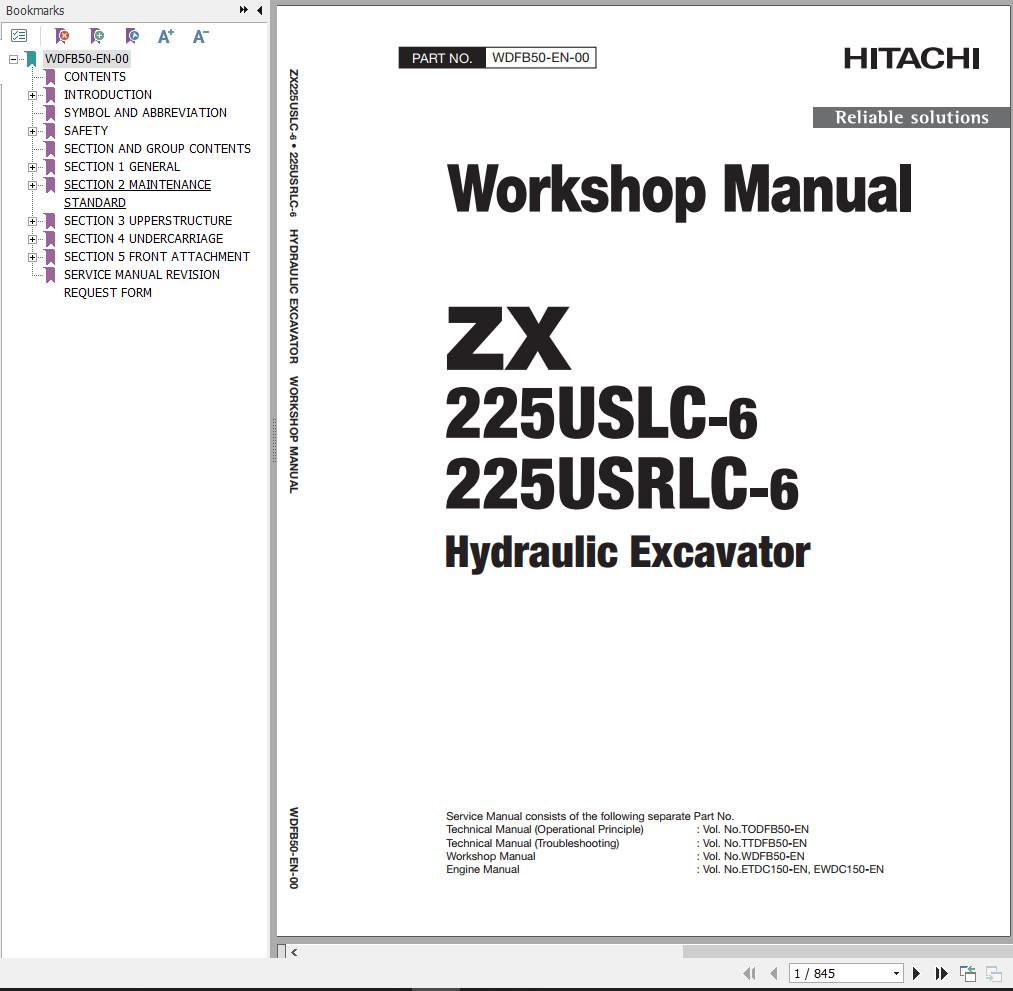1013x991 pixels.
Task: Go to the previous page arrow
Action: click(774, 973)
